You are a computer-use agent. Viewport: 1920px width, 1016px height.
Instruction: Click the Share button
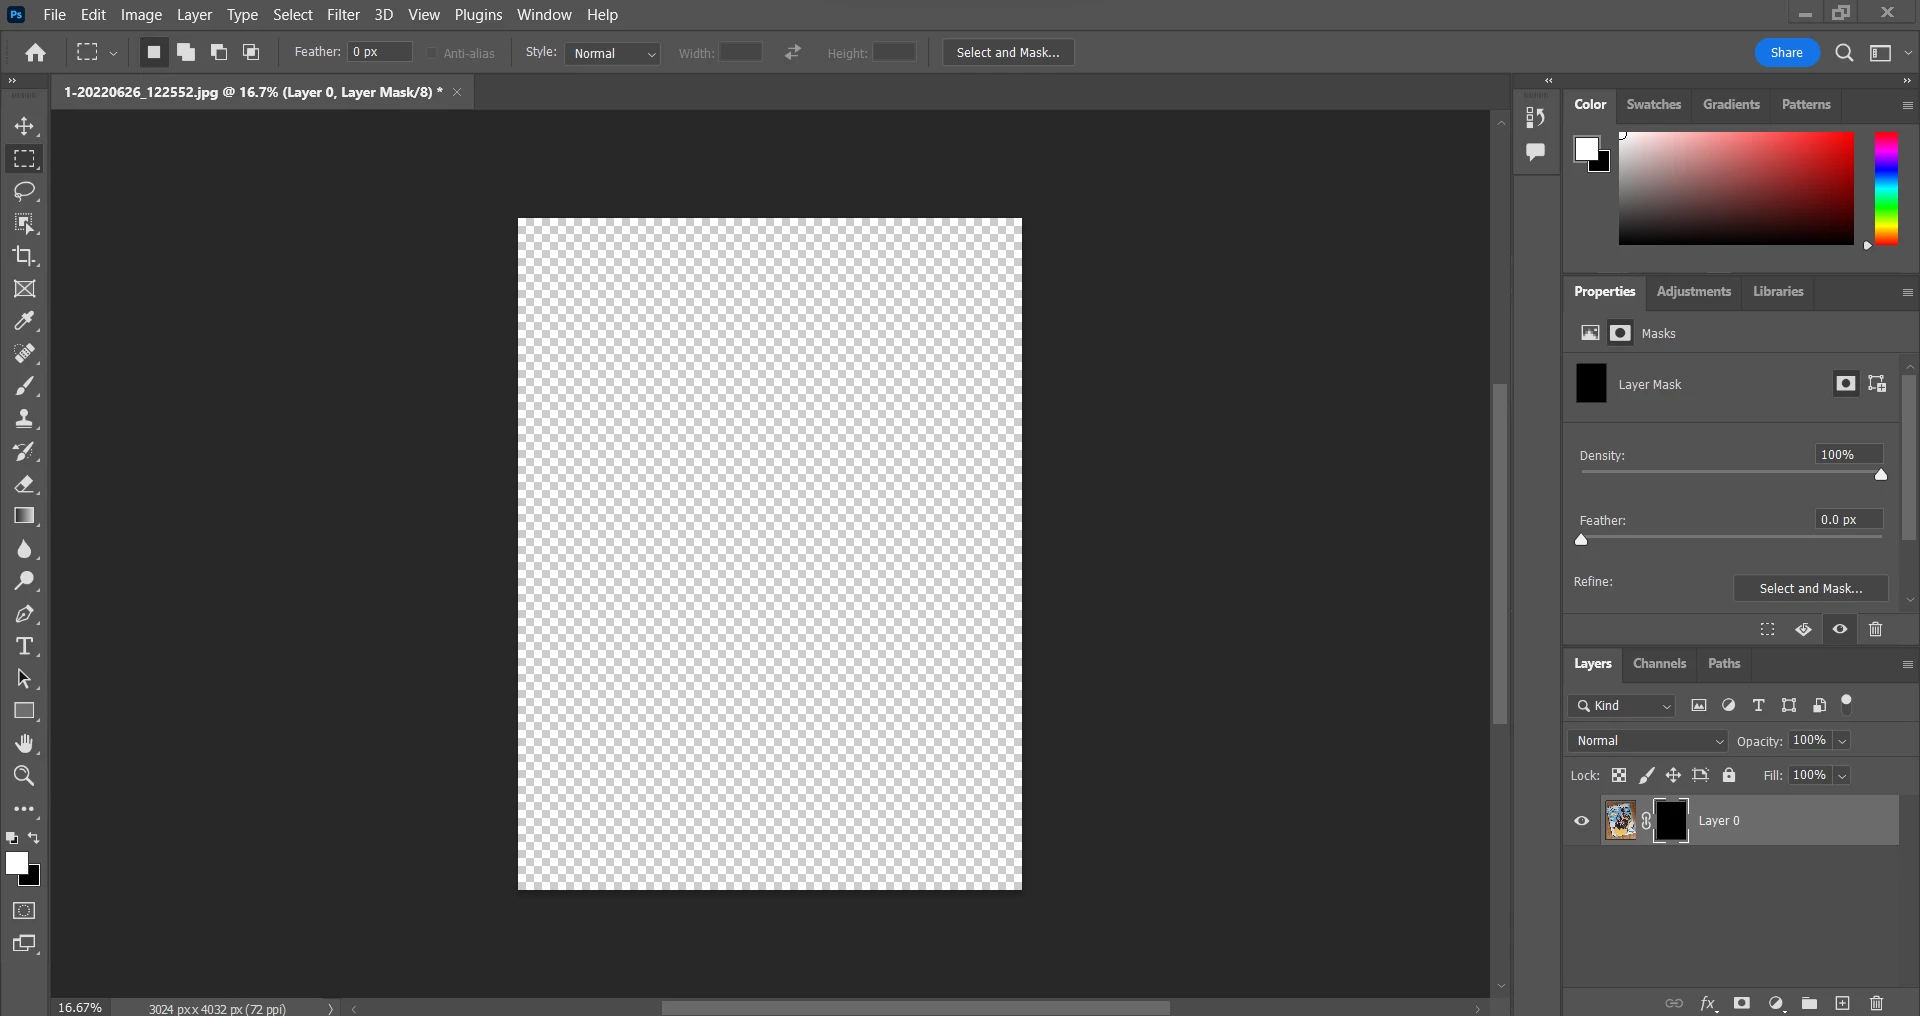[x=1786, y=53]
